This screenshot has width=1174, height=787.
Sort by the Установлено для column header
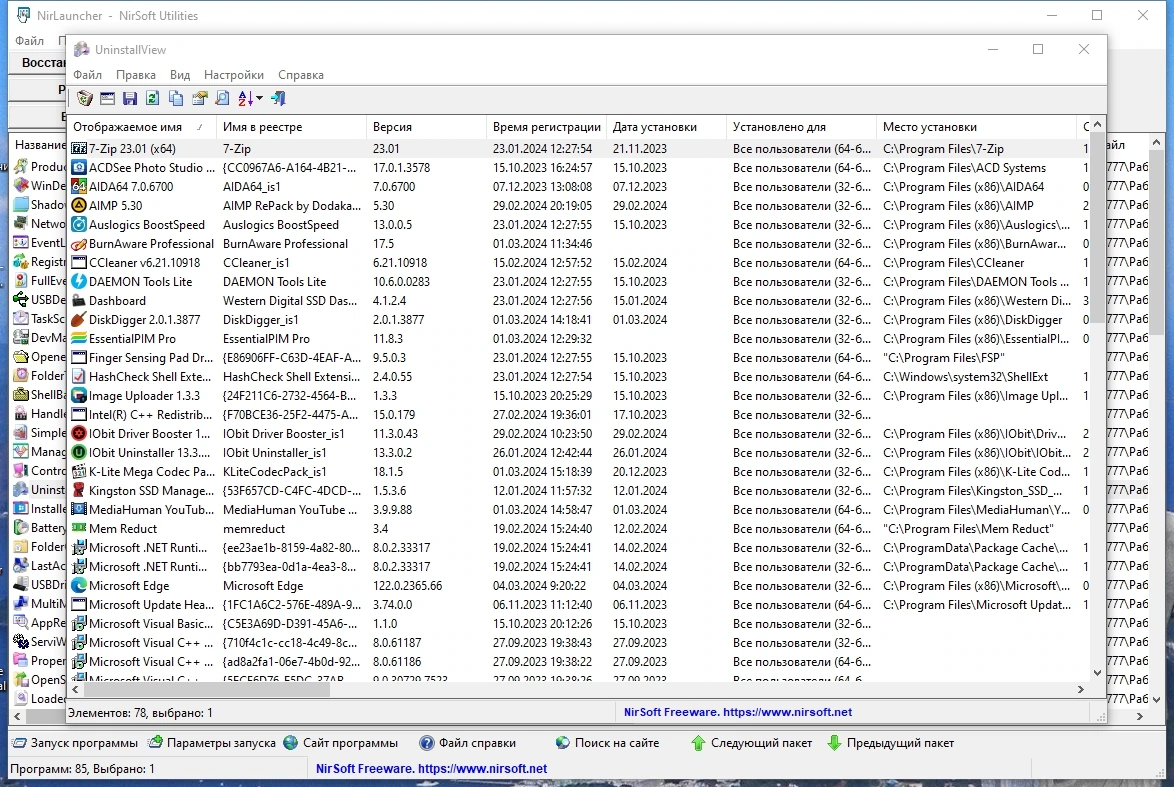coord(800,127)
